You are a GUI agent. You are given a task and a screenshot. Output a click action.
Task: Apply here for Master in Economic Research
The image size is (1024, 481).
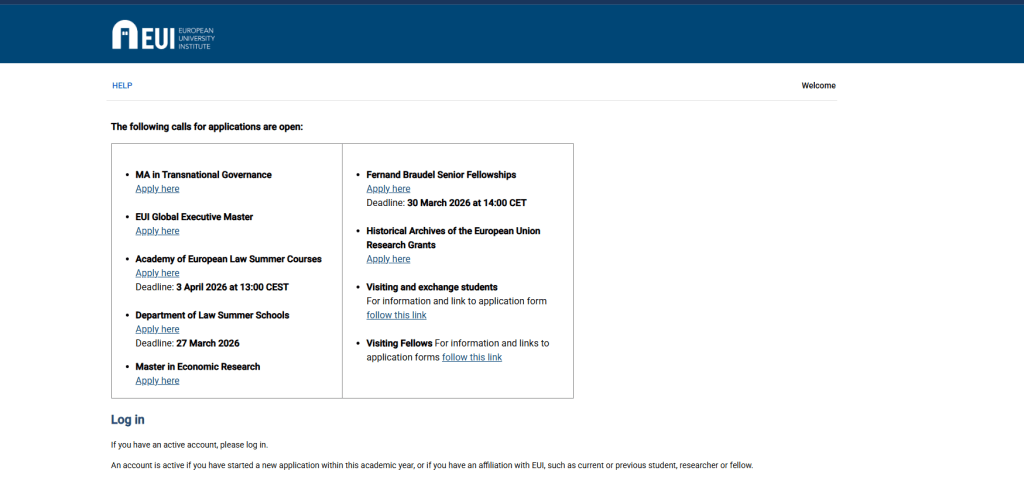click(x=157, y=381)
